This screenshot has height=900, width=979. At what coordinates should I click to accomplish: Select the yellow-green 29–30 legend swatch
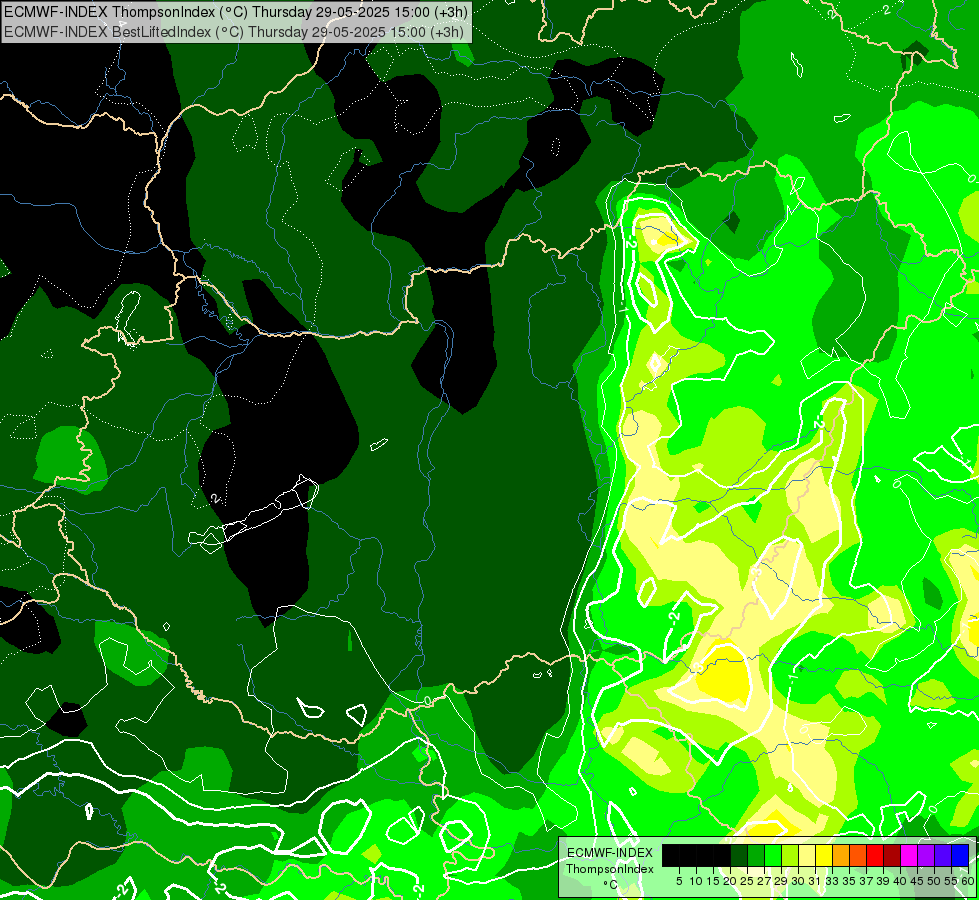[790, 855]
